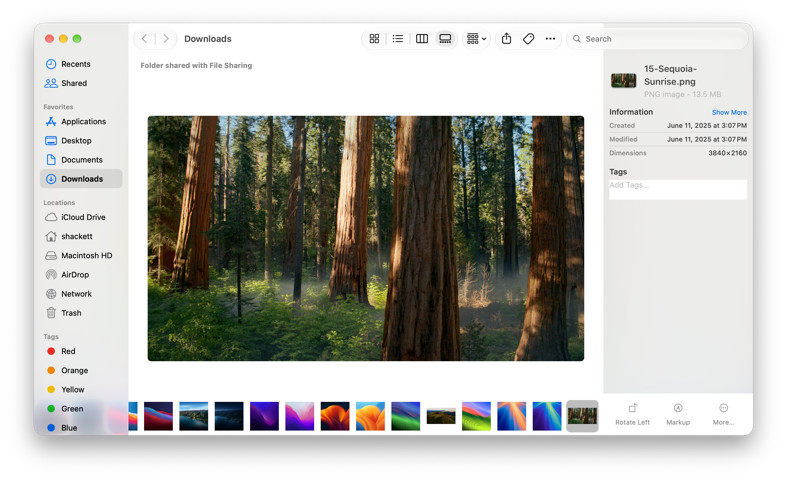
Task: Click the Created date value
Action: pyautogui.click(x=707, y=126)
